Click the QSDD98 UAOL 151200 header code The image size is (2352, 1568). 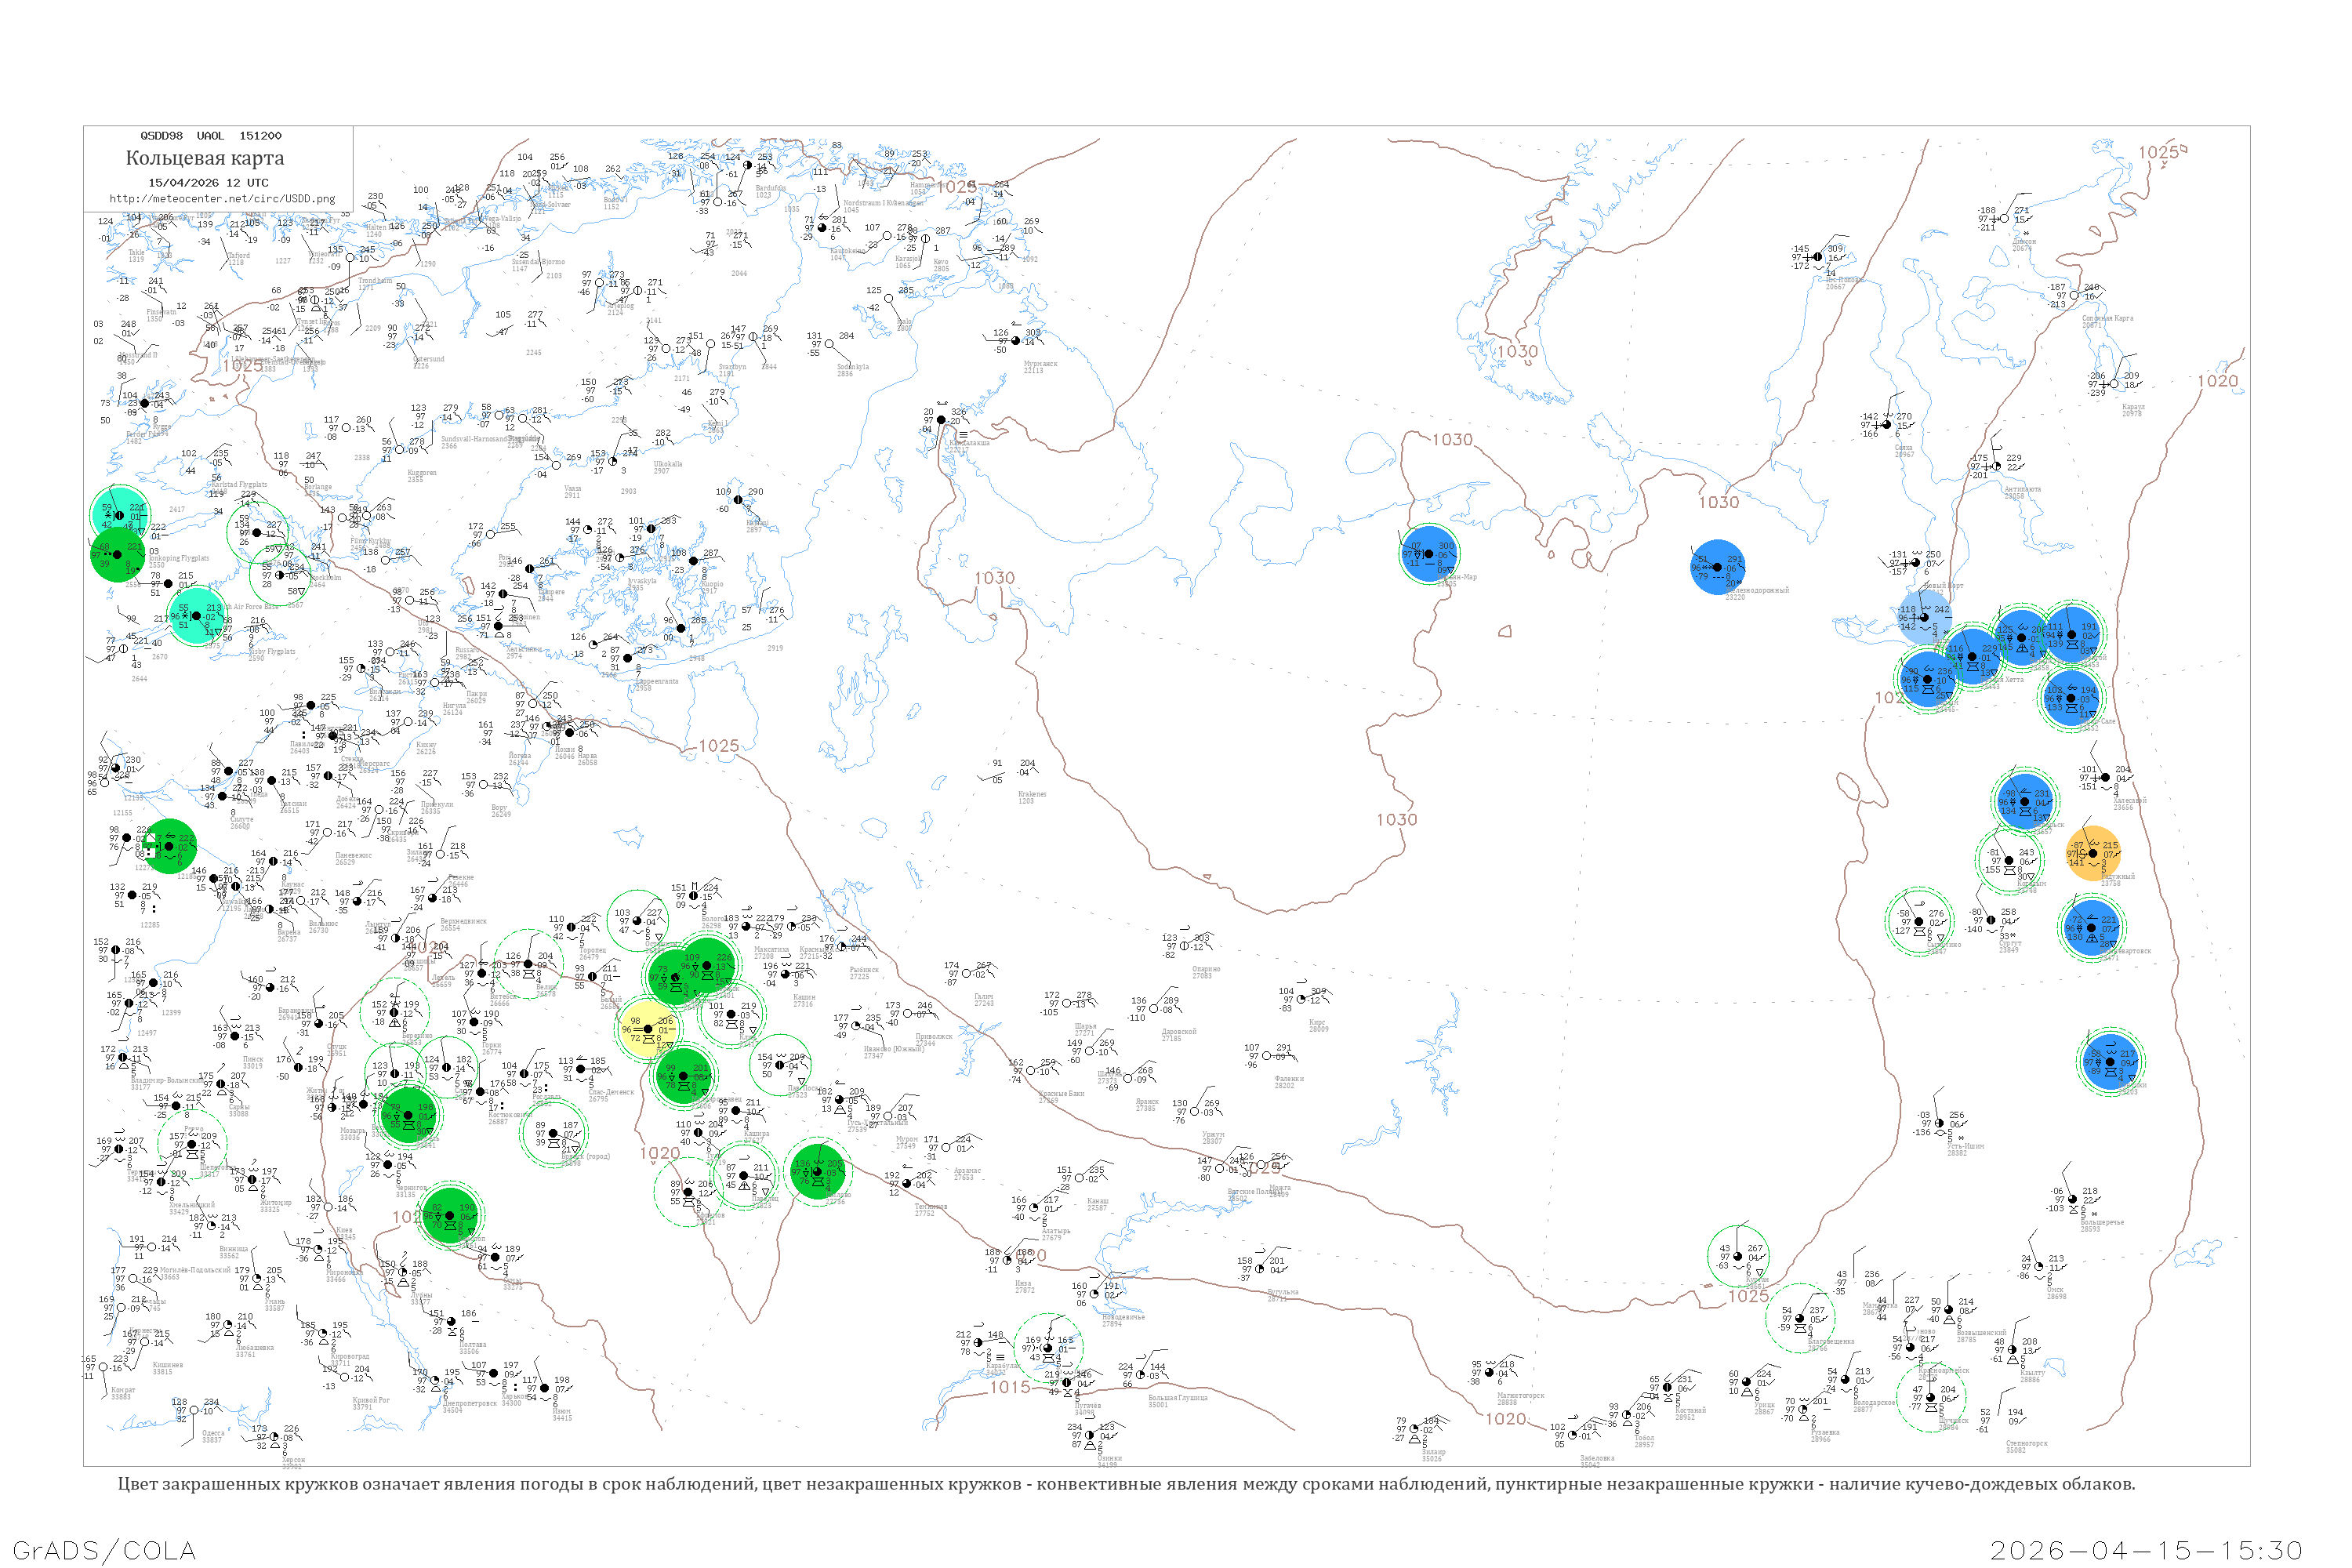tap(210, 135)
